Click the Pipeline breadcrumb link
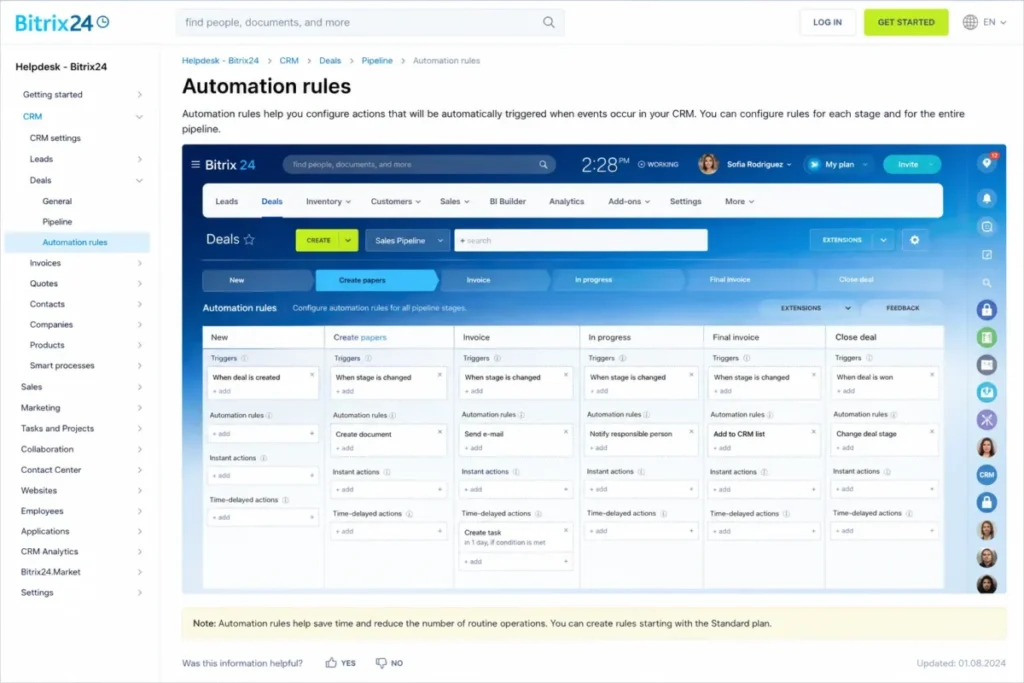This screenshot has height=683, width=1024. coord(377,61)
